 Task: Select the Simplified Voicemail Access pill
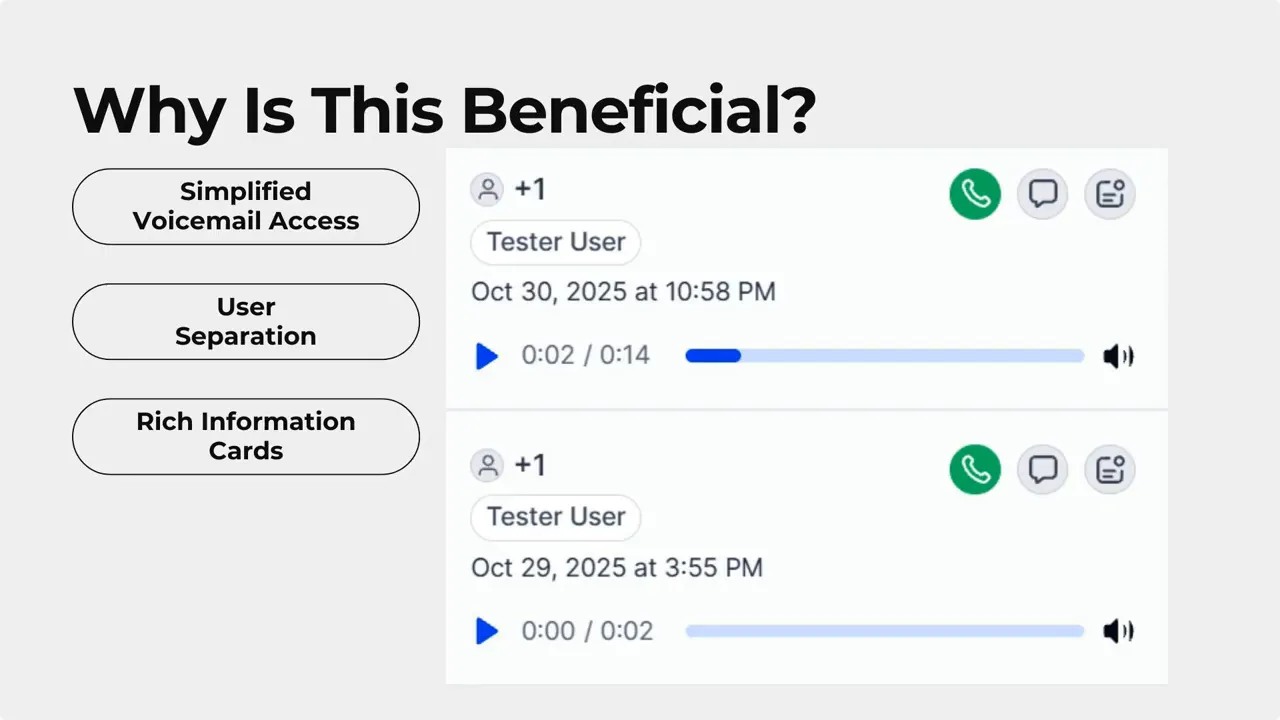[246, 206]
